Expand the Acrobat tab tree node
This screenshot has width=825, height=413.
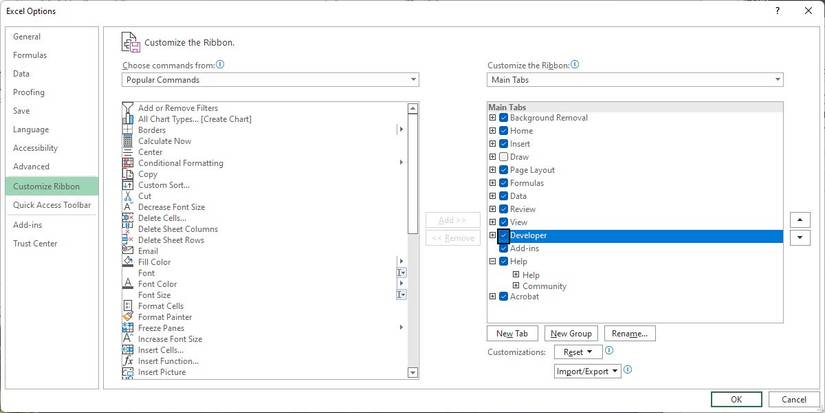(x=492, y=296)
